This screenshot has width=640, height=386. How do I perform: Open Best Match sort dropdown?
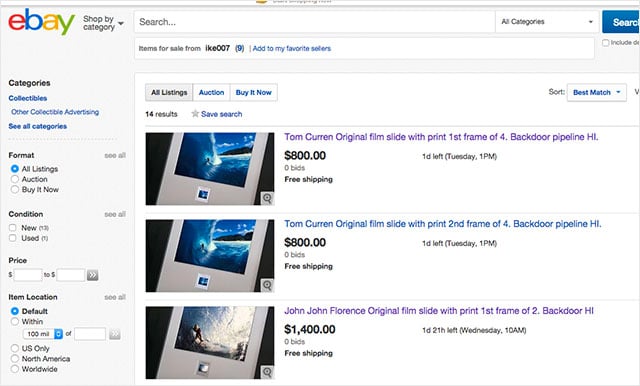click(597, 92)
